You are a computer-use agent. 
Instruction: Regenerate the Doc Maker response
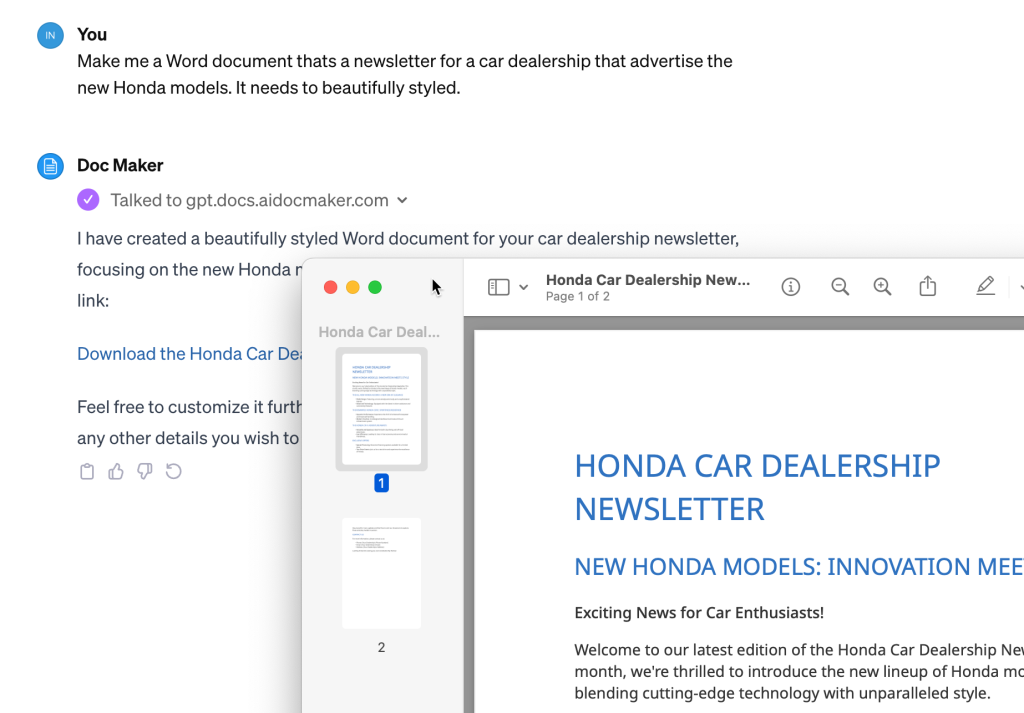pyautogui.click(x=173, y=471)
